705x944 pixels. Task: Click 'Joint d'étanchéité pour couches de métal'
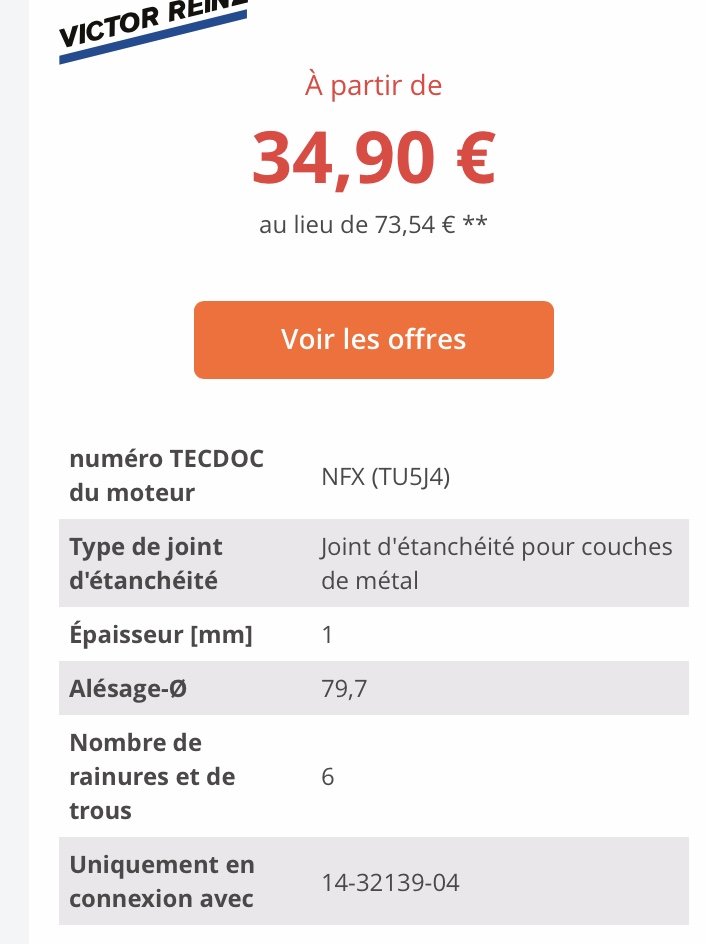coord(496,563)
